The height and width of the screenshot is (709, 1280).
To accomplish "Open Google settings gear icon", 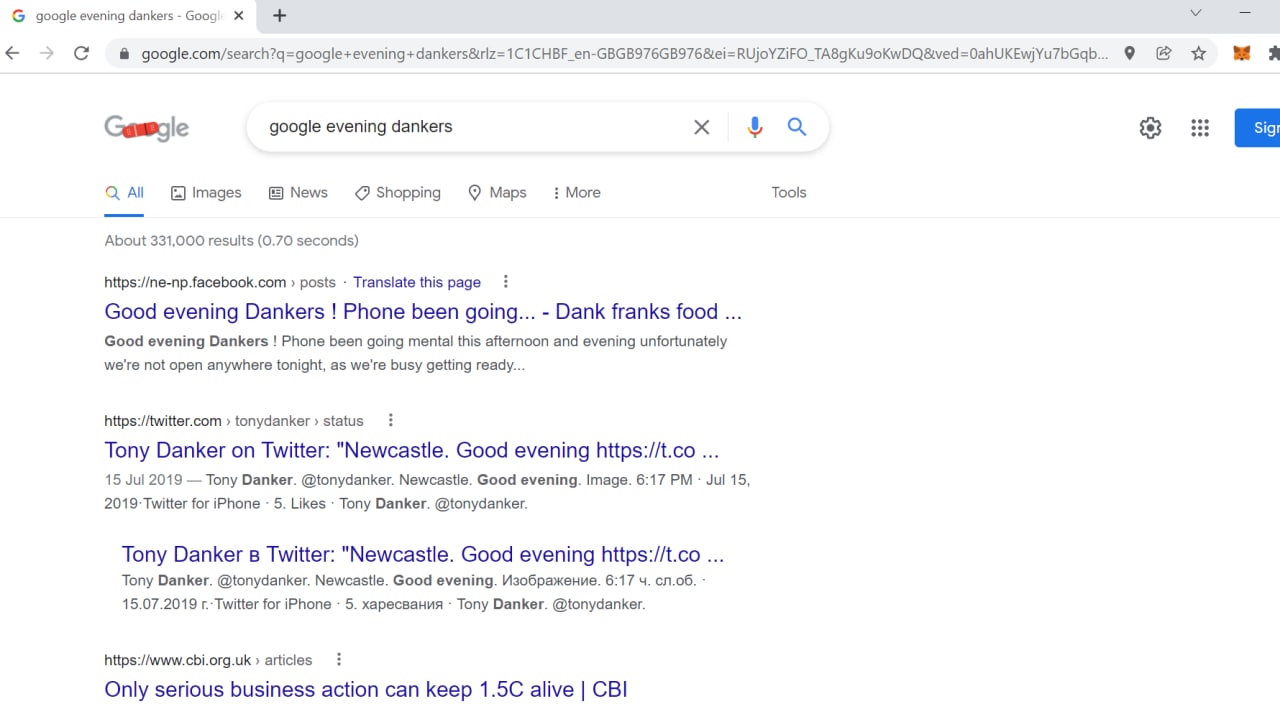I will (1150, 128).
